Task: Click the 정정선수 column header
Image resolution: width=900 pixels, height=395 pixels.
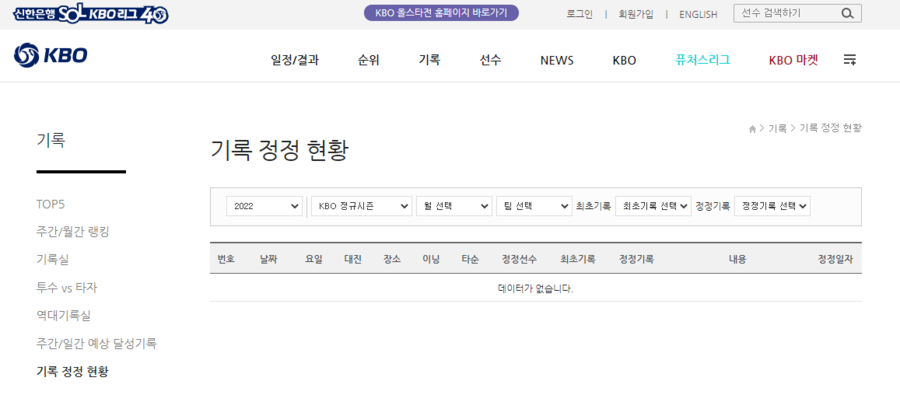Action: (519, 260)
